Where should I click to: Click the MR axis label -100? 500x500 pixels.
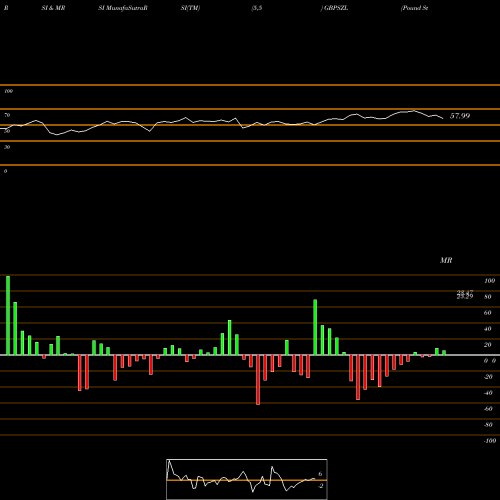pyautogui.click(x=490, y=441)
